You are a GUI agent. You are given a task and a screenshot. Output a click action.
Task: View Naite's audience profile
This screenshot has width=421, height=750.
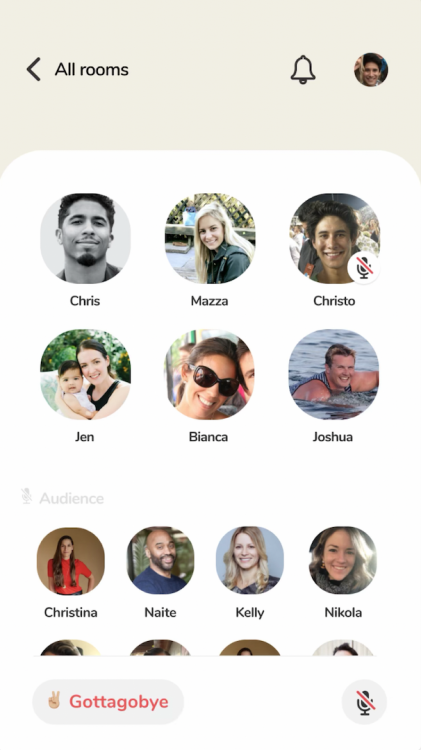pos(161,561)
